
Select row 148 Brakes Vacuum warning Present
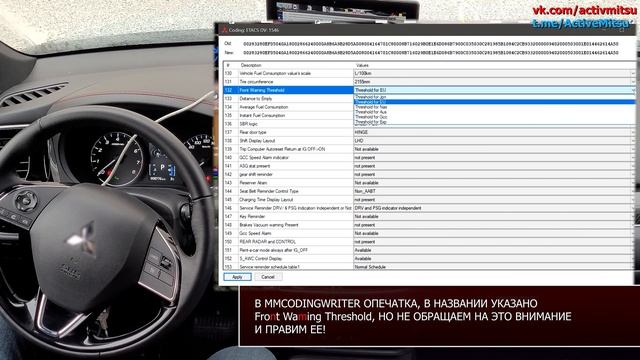coord(288,225)
